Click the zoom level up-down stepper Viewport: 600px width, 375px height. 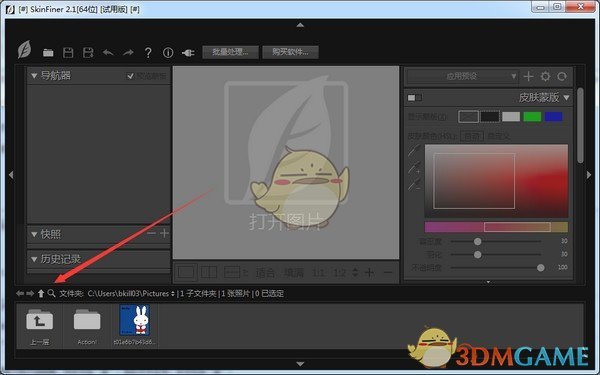355,272
